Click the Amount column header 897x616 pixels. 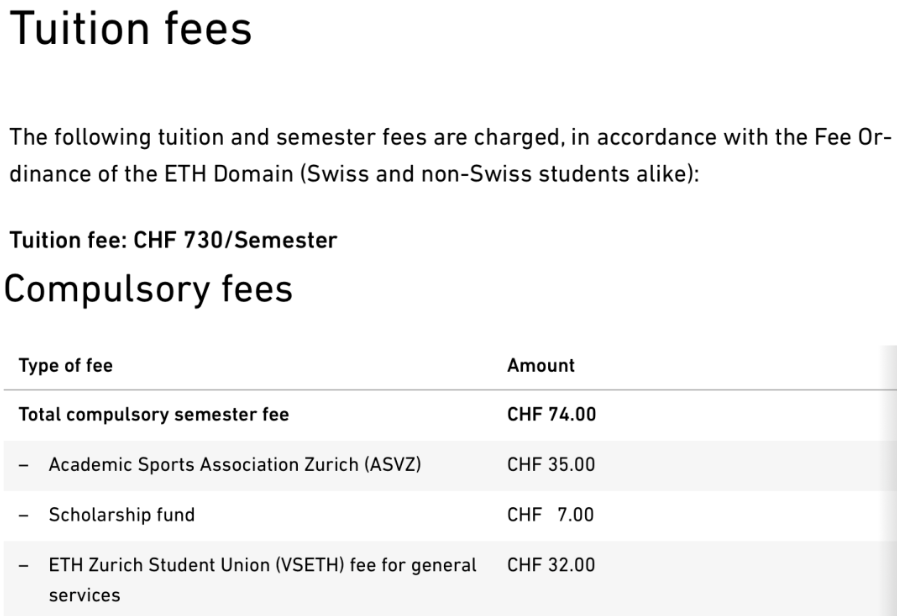[x=541, y=365]
